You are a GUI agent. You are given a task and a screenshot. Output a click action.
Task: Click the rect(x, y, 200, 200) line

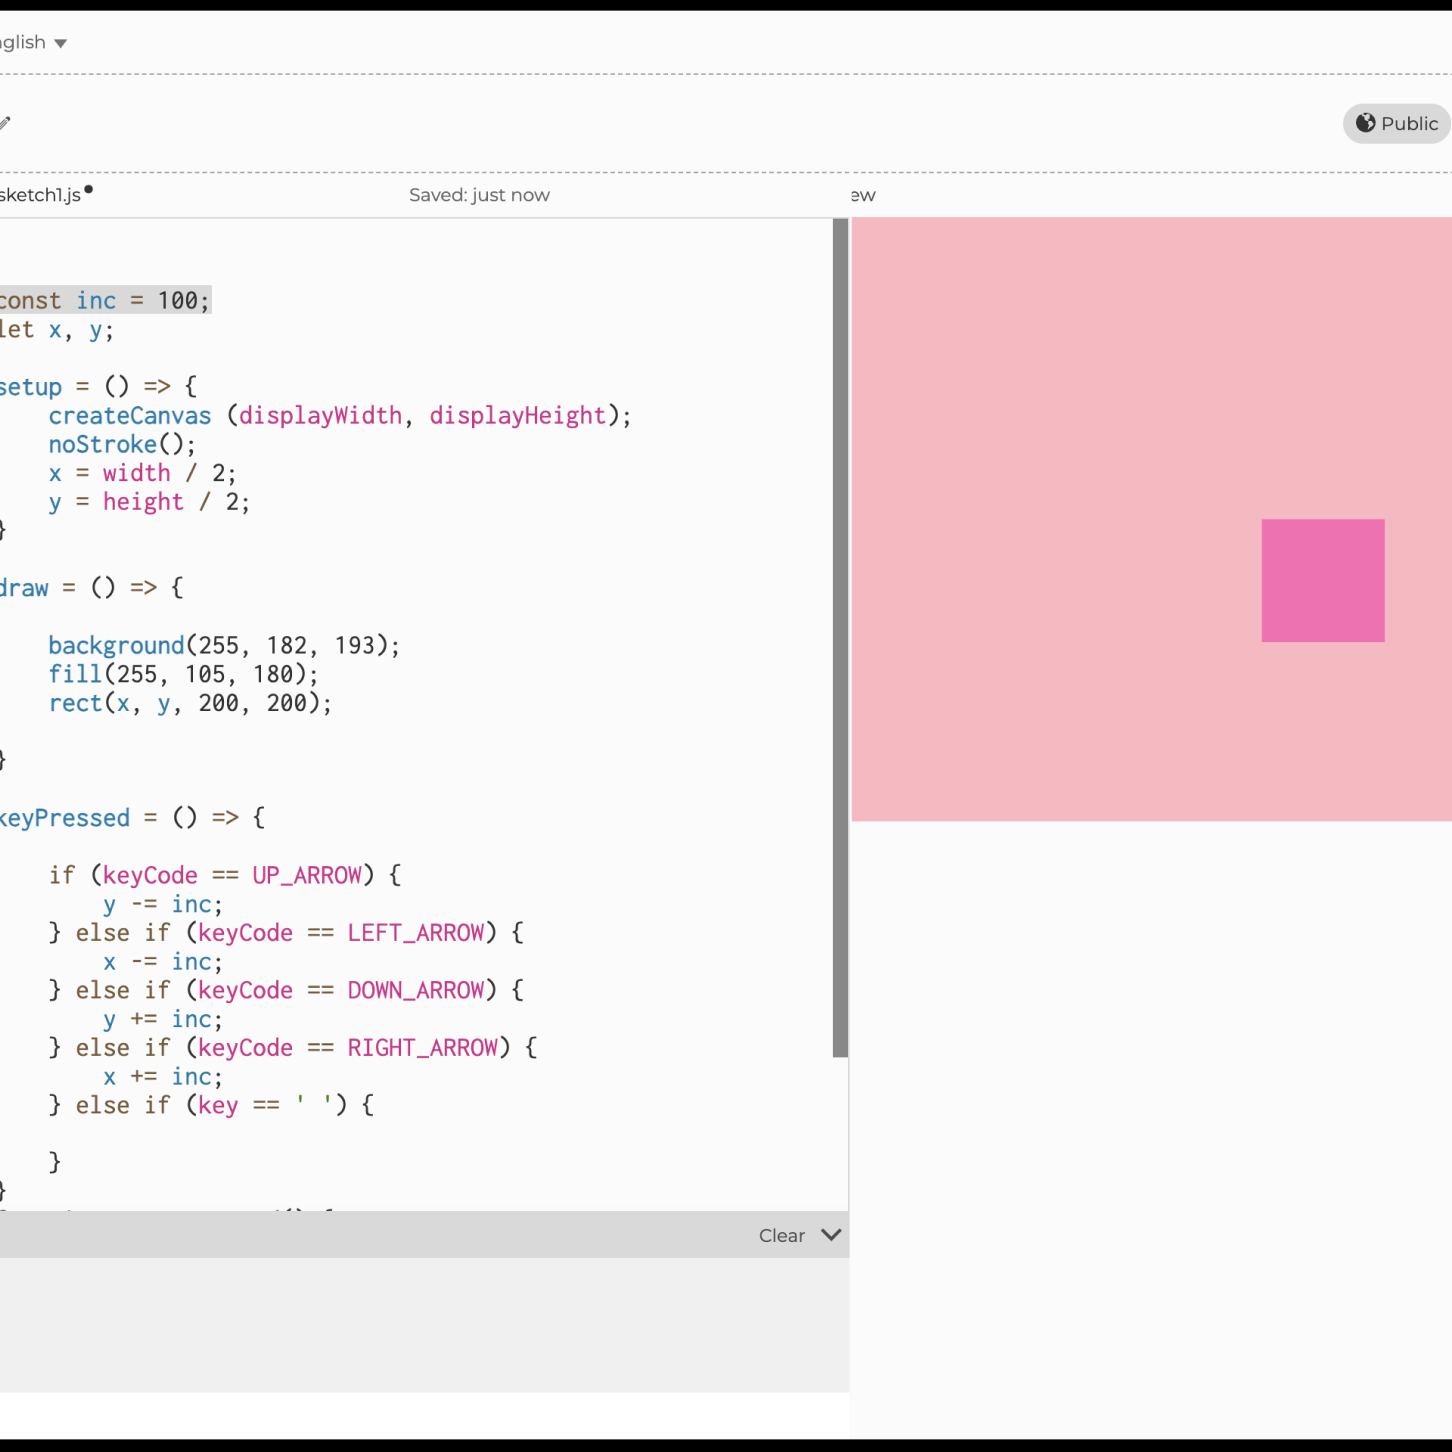click(x=190, y=703)
